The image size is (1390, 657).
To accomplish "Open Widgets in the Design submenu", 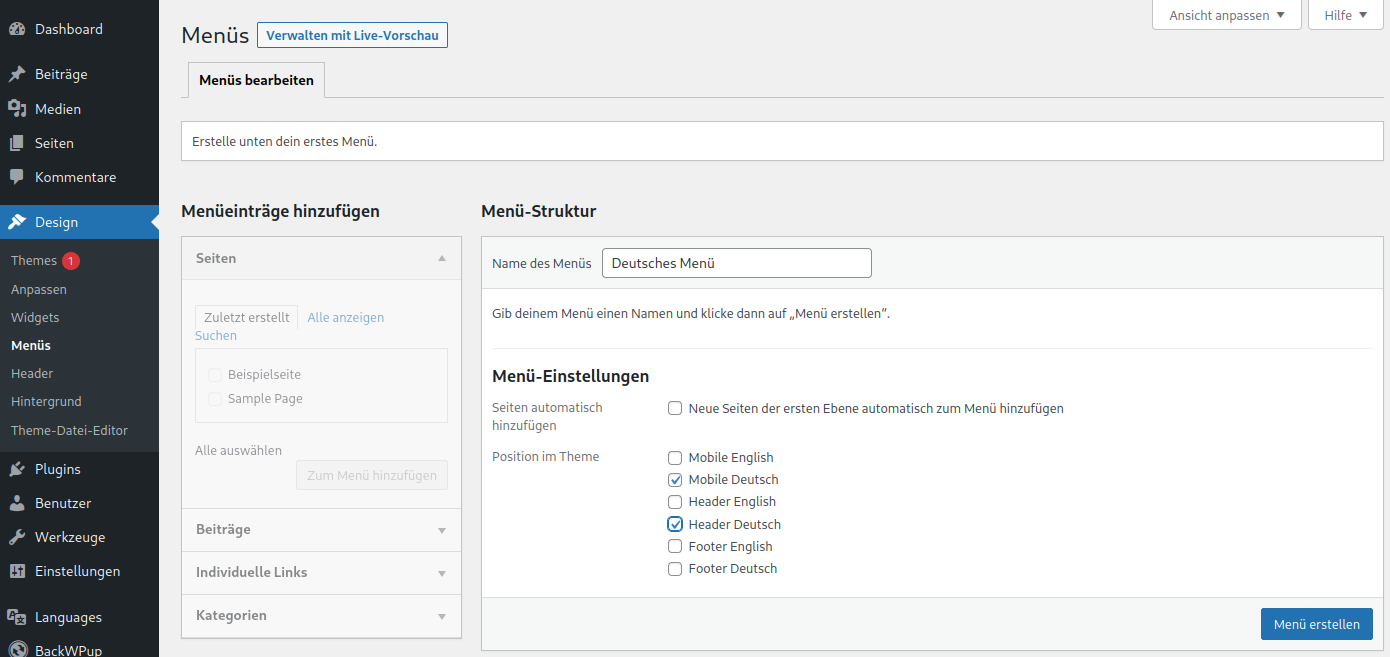I will click(x=35, y=317).
